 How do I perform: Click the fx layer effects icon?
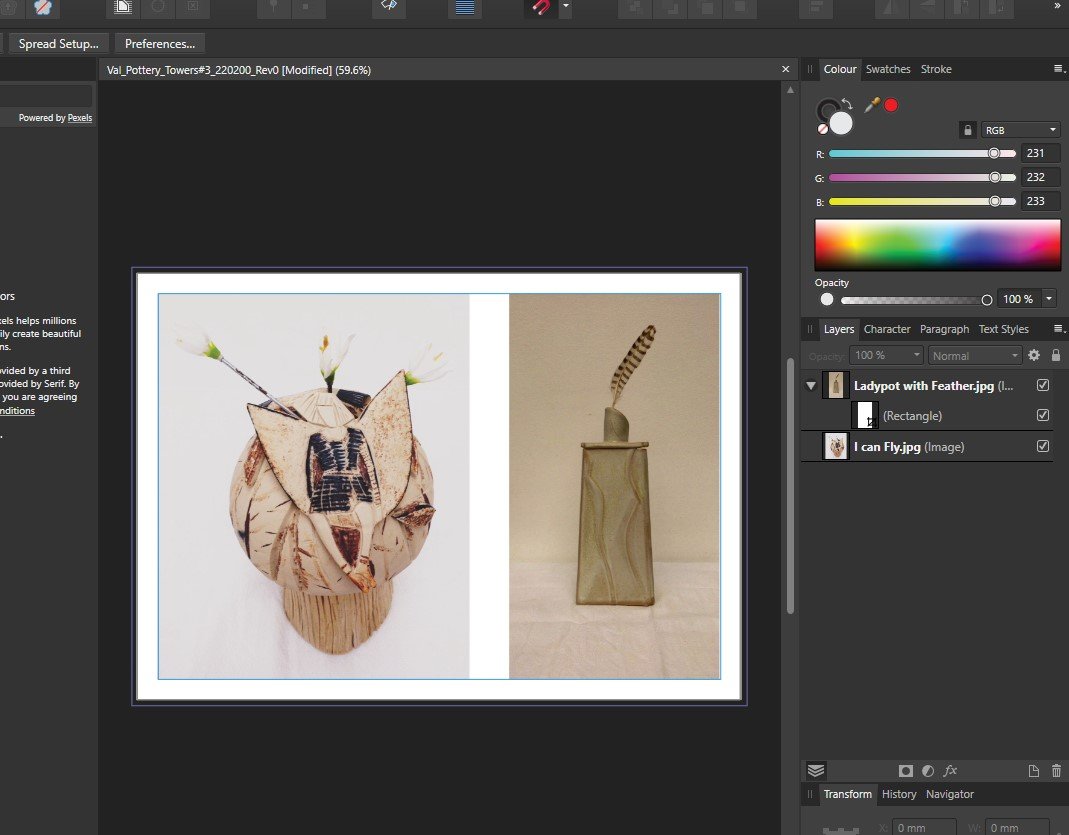(949, 771)
